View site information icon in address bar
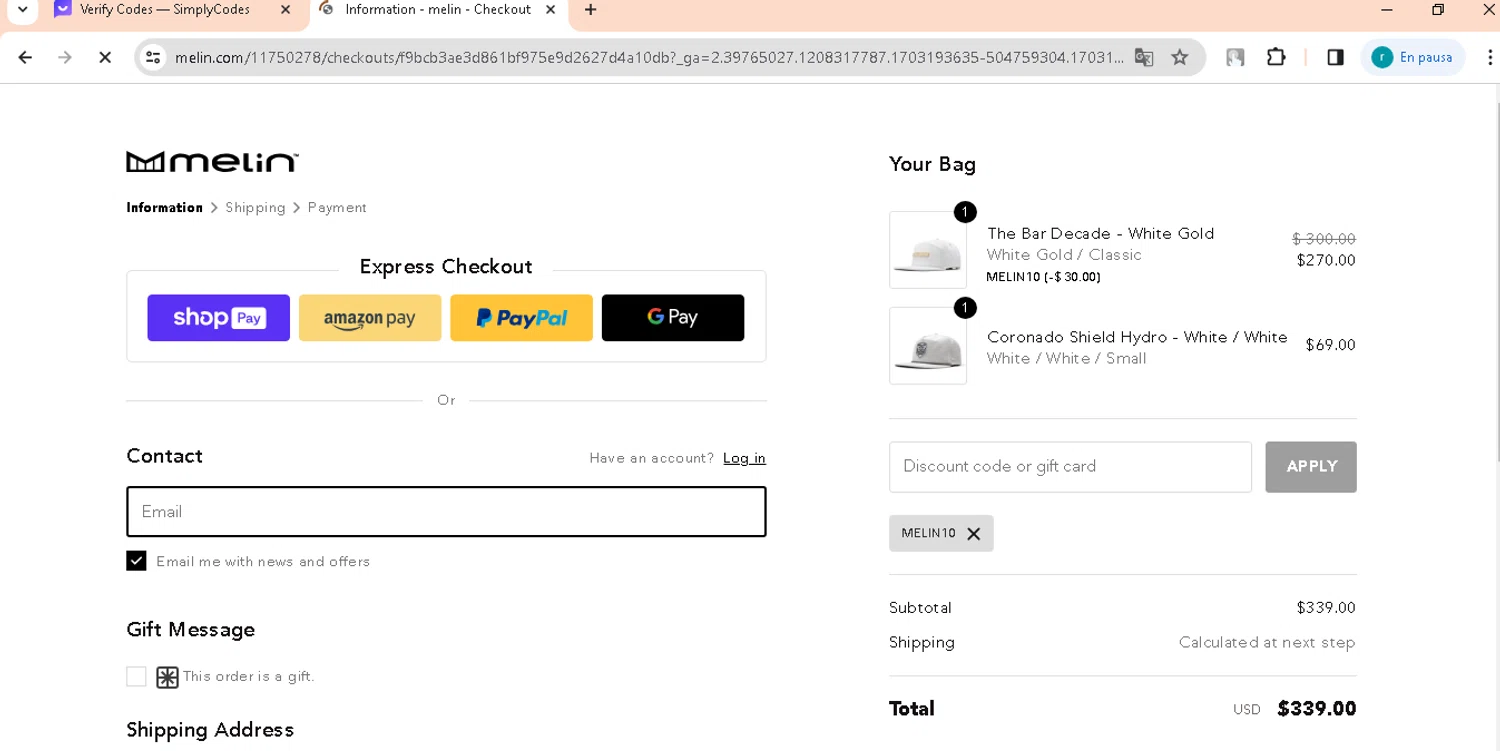 (x=153, y=58)
